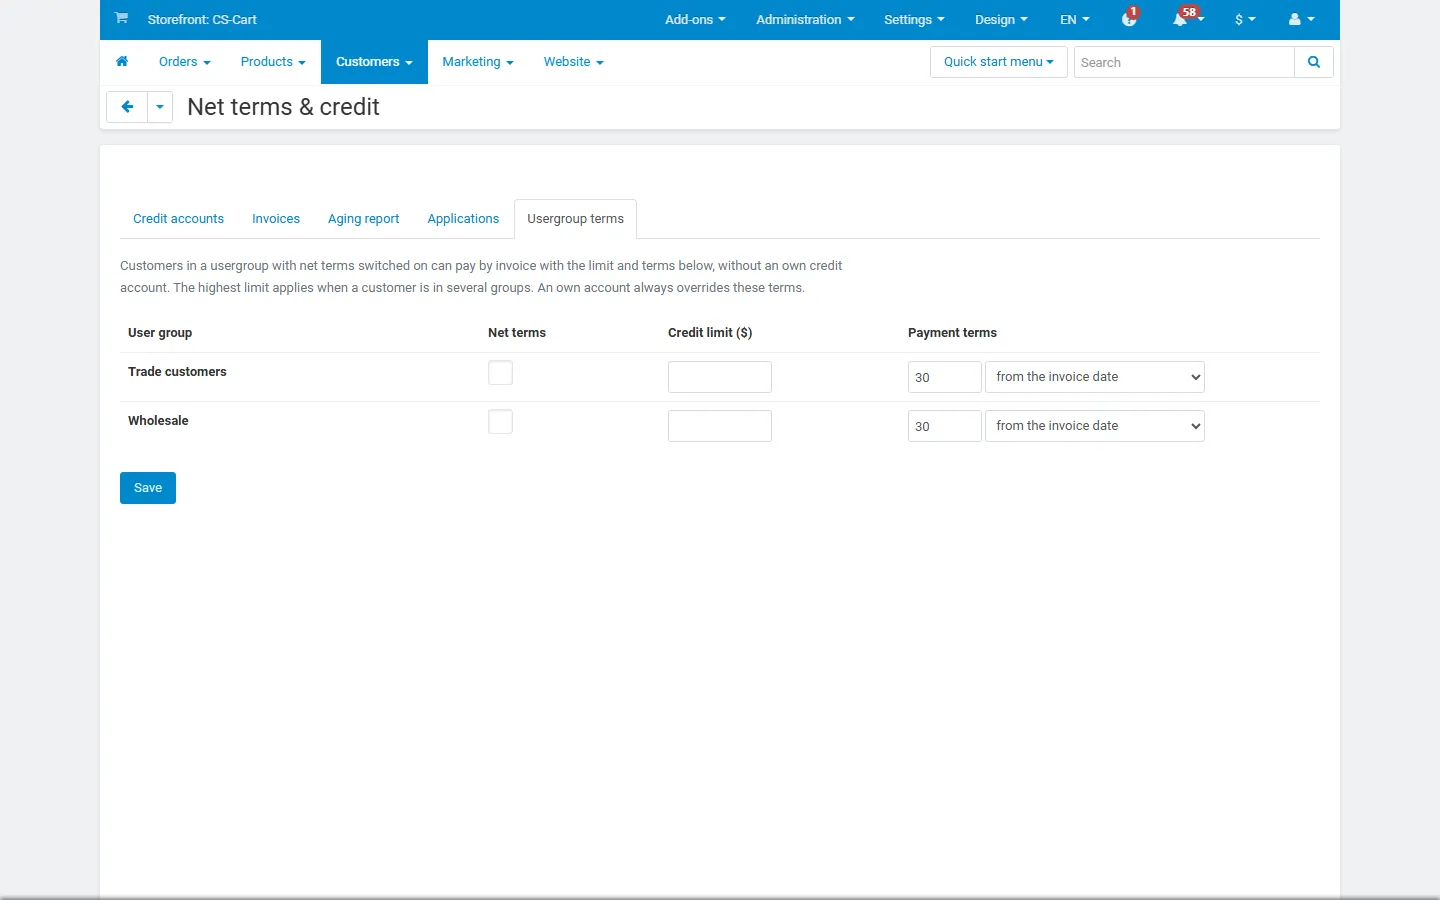1440x900 pixels.
Task: Open the Products menu
Action: (x=273, y=62)
